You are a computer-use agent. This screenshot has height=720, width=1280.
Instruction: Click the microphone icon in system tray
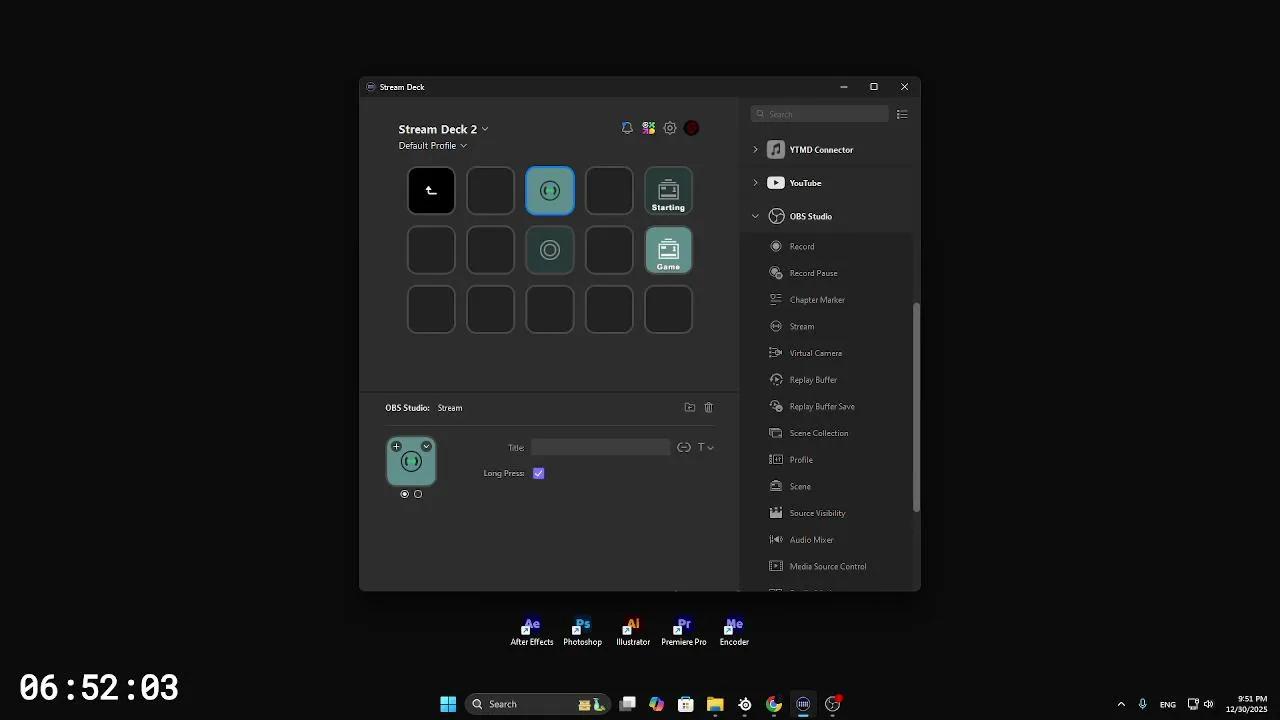(1143, 704)
